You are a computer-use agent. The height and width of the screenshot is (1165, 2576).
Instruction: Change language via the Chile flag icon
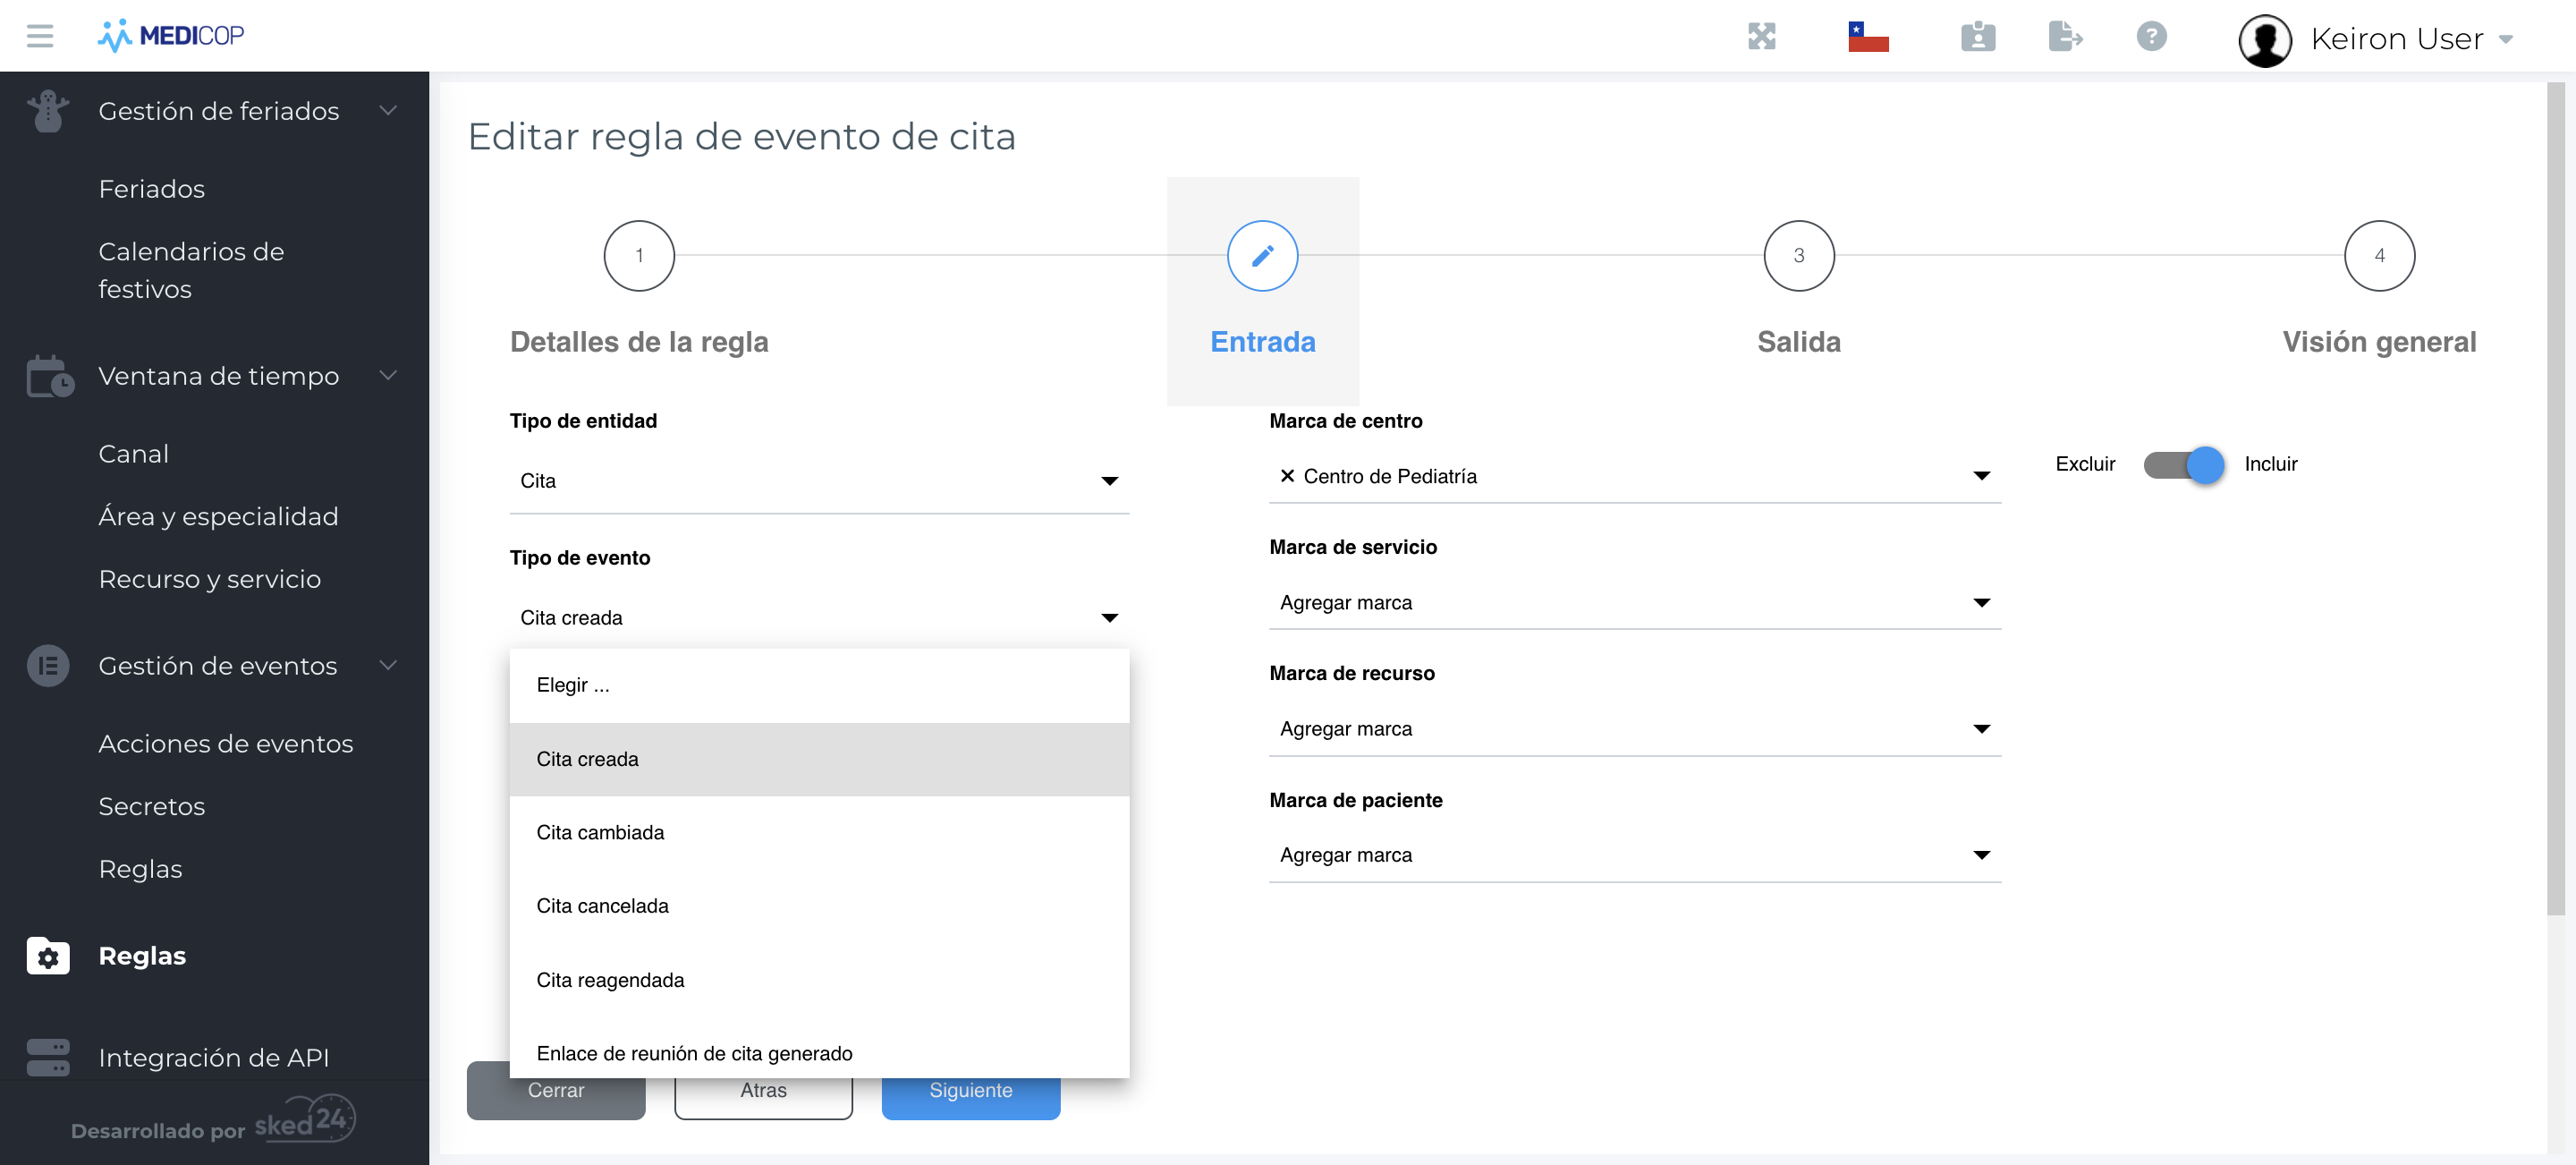1868,37
